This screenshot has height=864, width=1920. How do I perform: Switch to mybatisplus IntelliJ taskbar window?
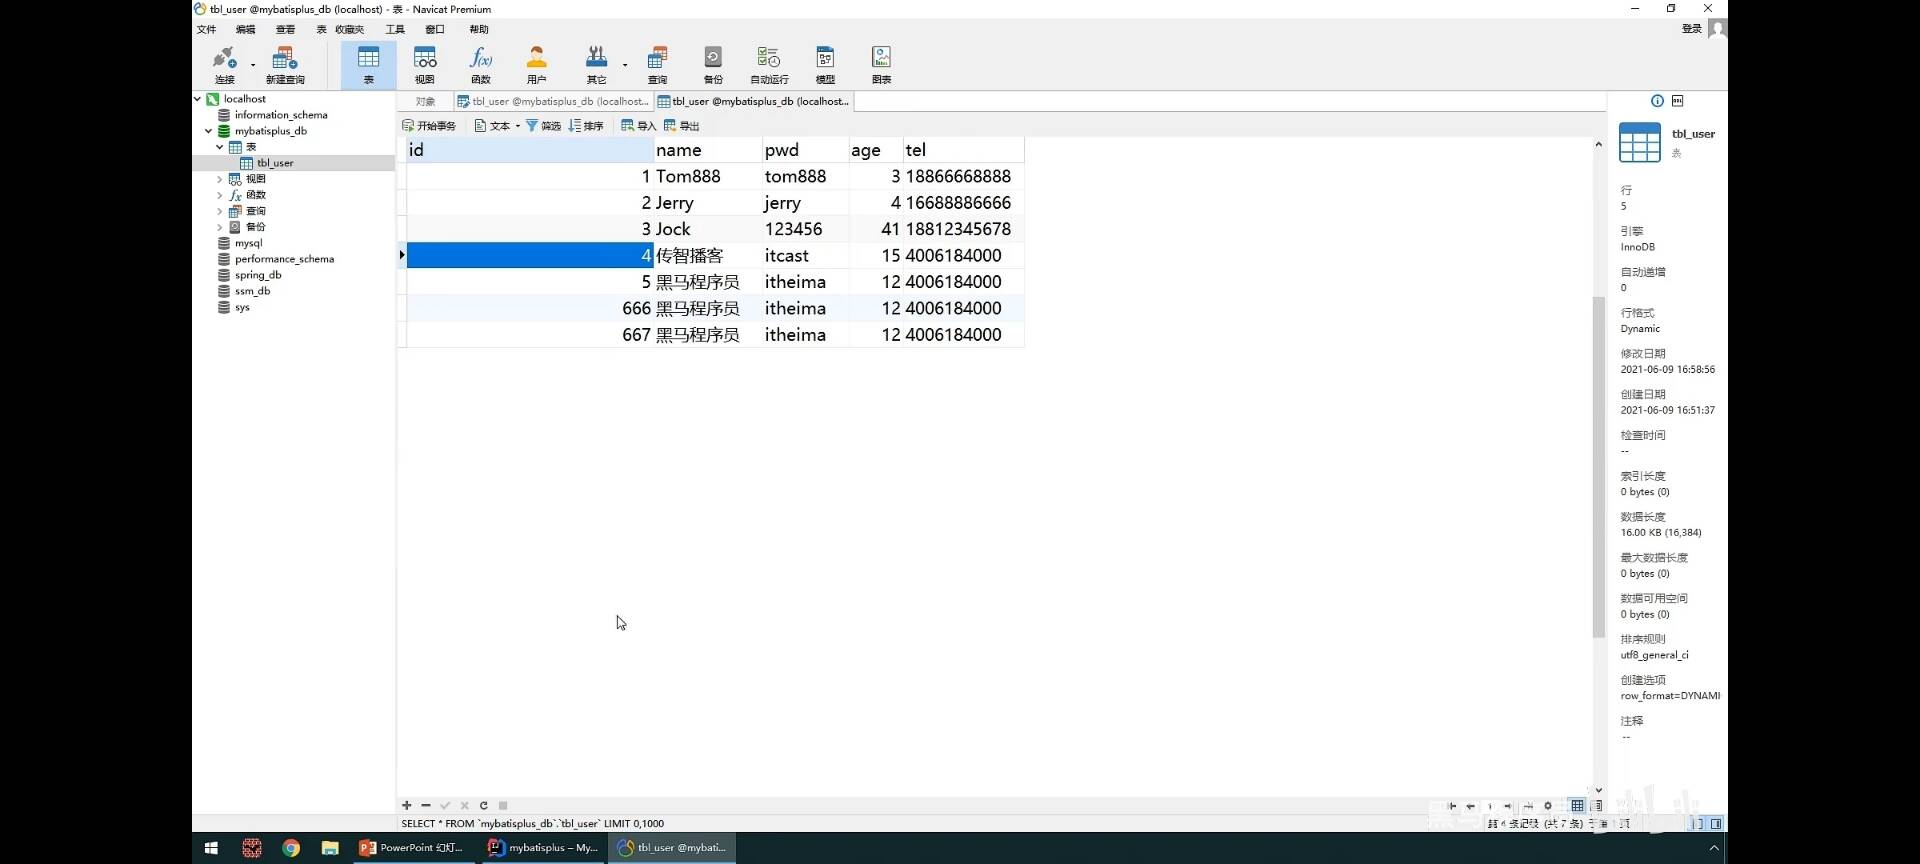[543, 848]
